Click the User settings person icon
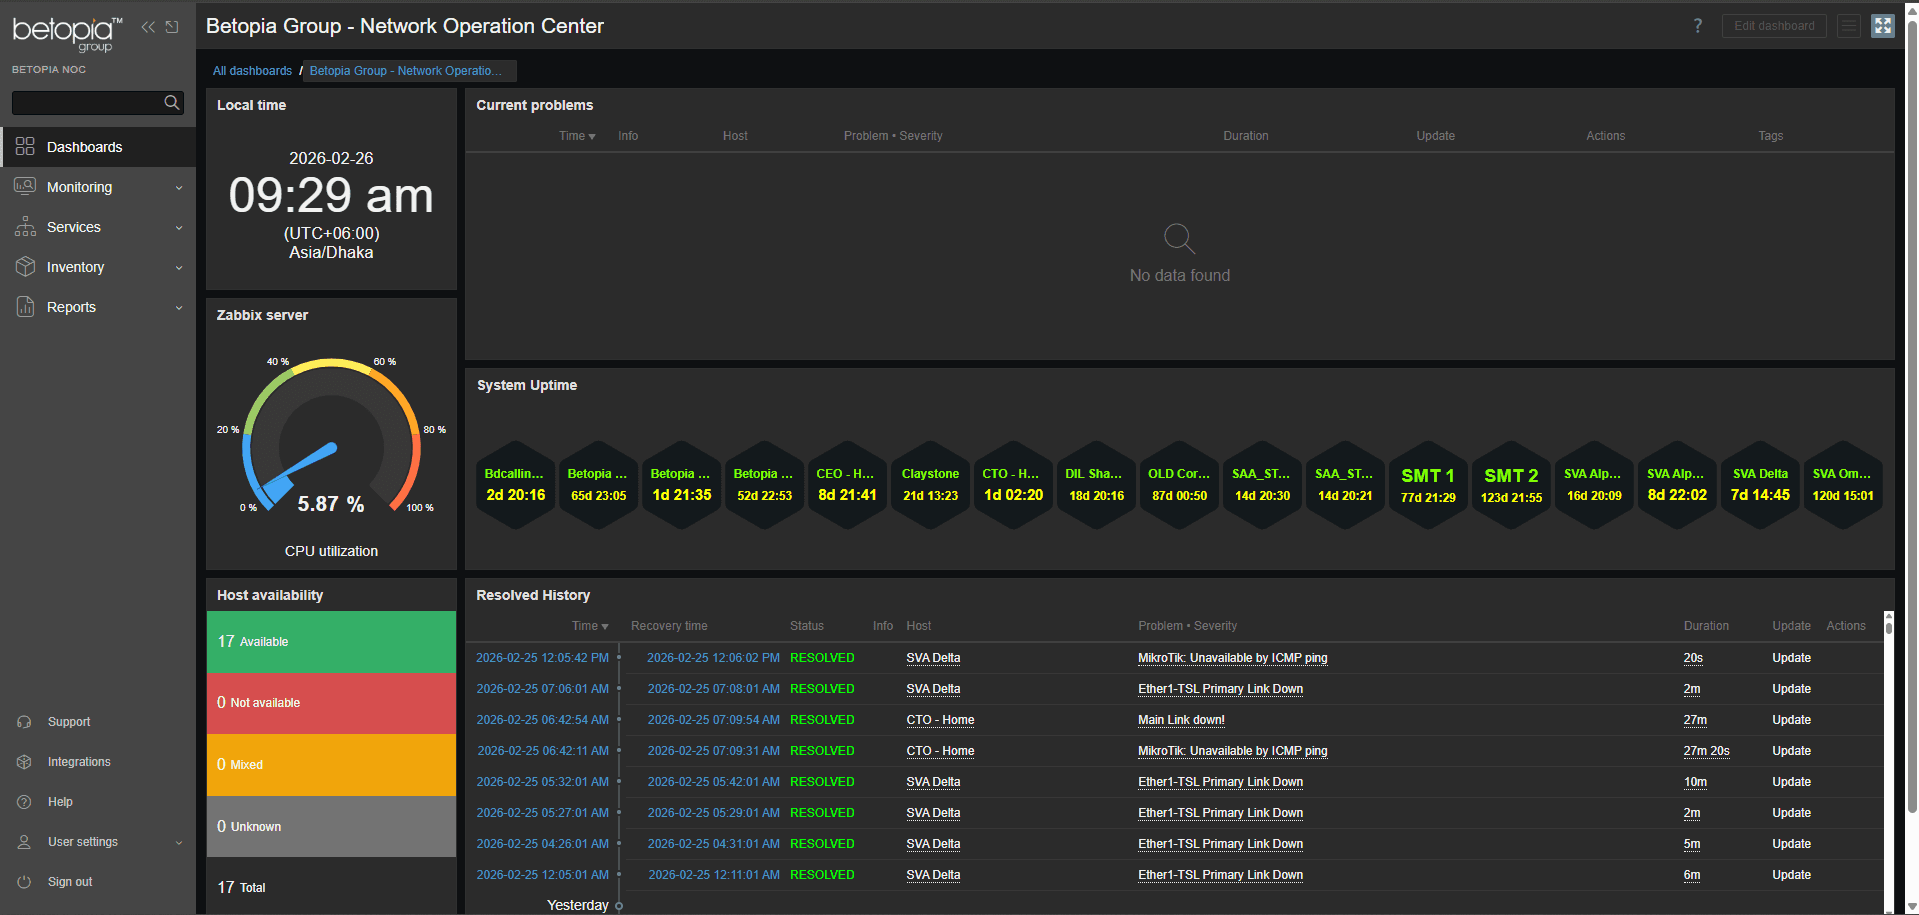Screen dimensions: 1919x915 click(24, 842)
